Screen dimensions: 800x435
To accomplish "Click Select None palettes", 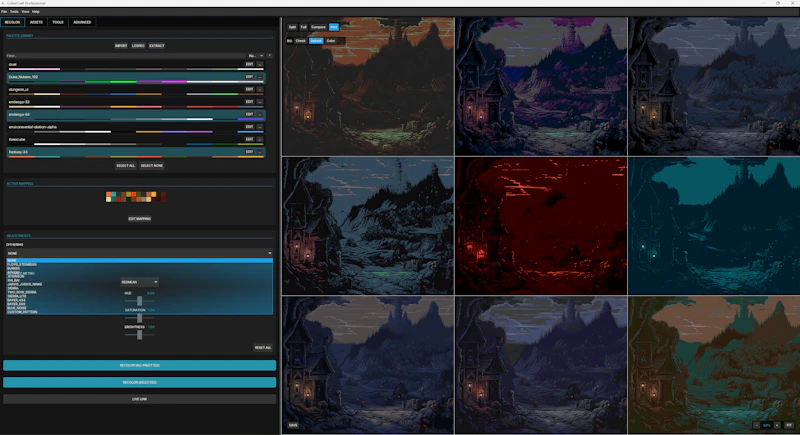I will (x=152, y=166).
